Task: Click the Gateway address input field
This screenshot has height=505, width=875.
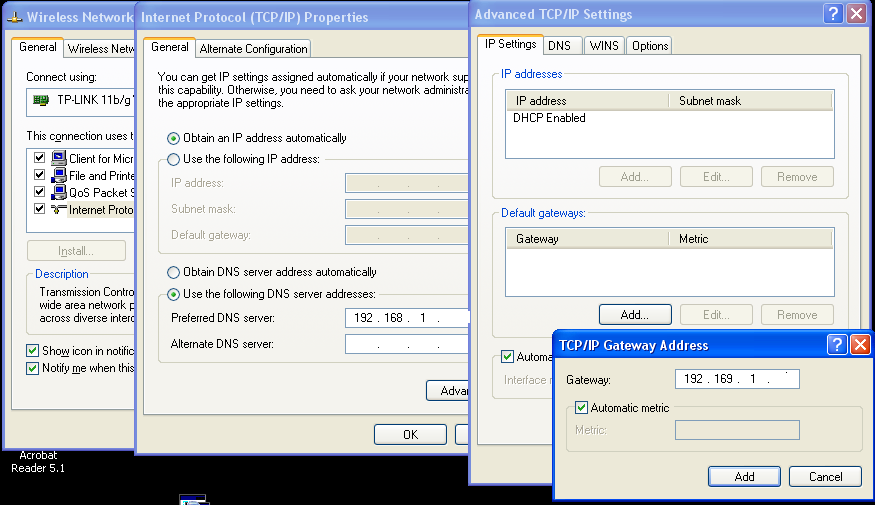Action: (737, 379)
